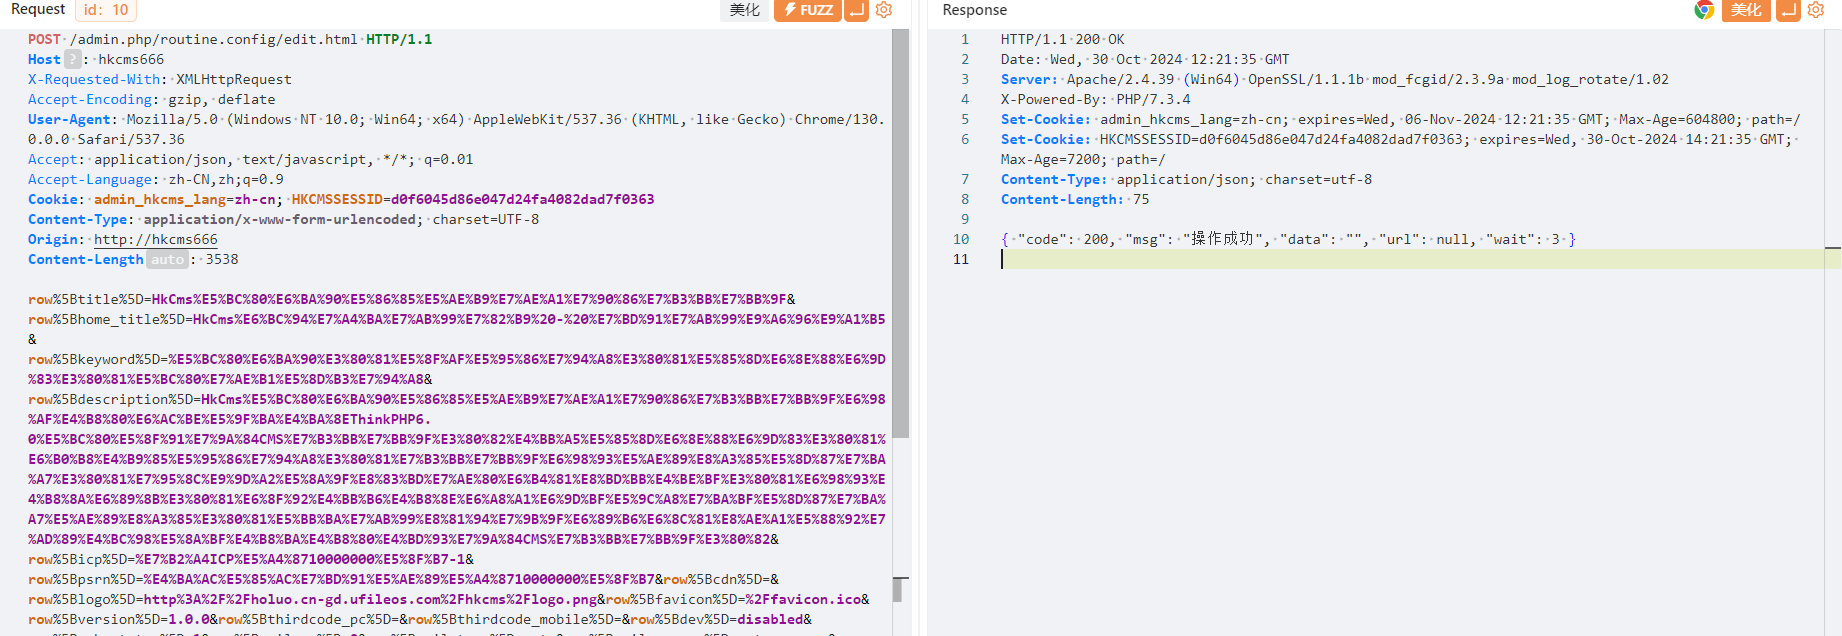Viewport: 1842px width, 636px height.
Task: Click the id: 10 tag
Action: click(106, 10)
